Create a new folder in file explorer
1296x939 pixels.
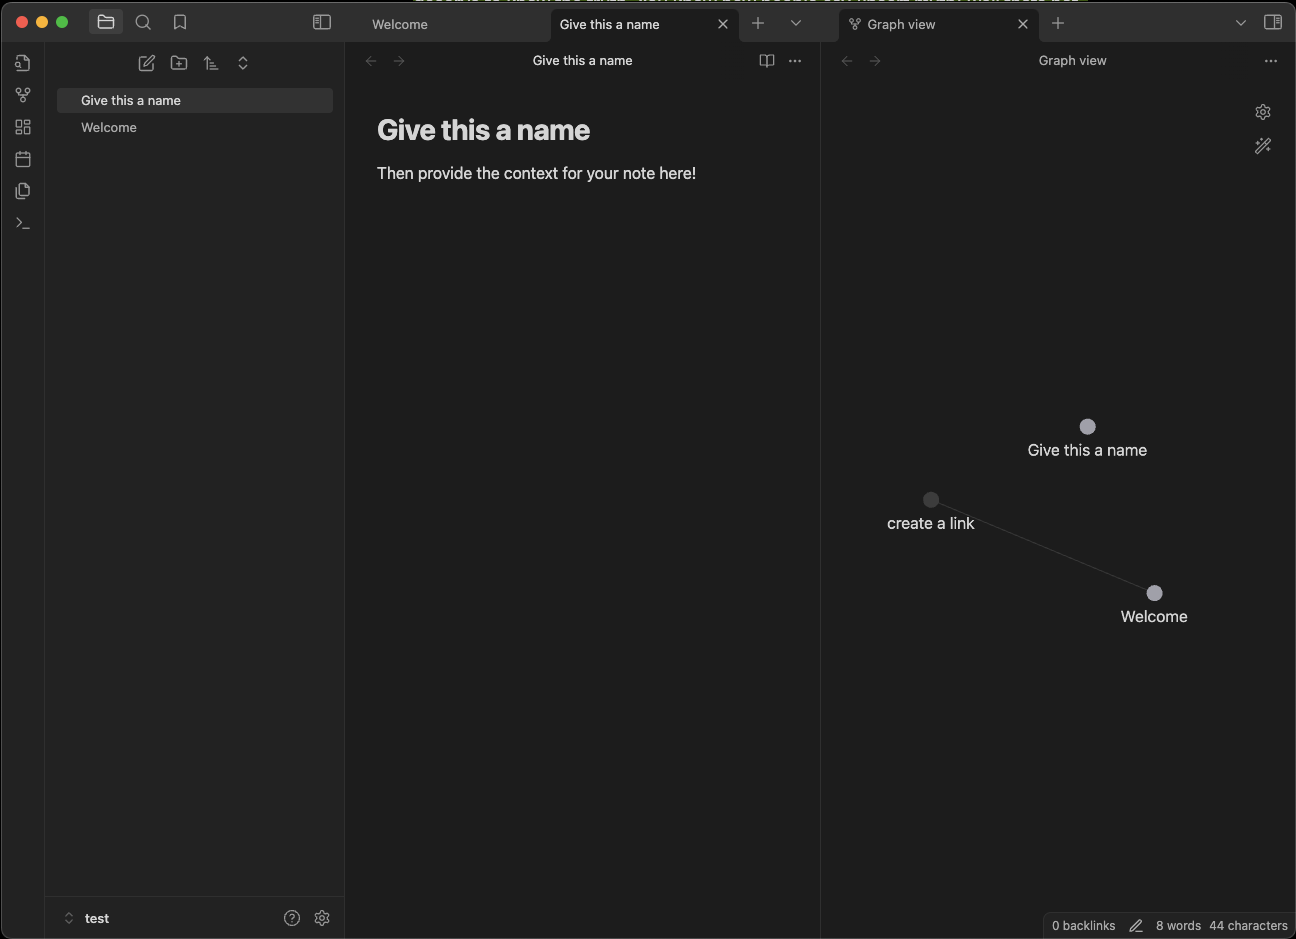[x=179, y=63]
